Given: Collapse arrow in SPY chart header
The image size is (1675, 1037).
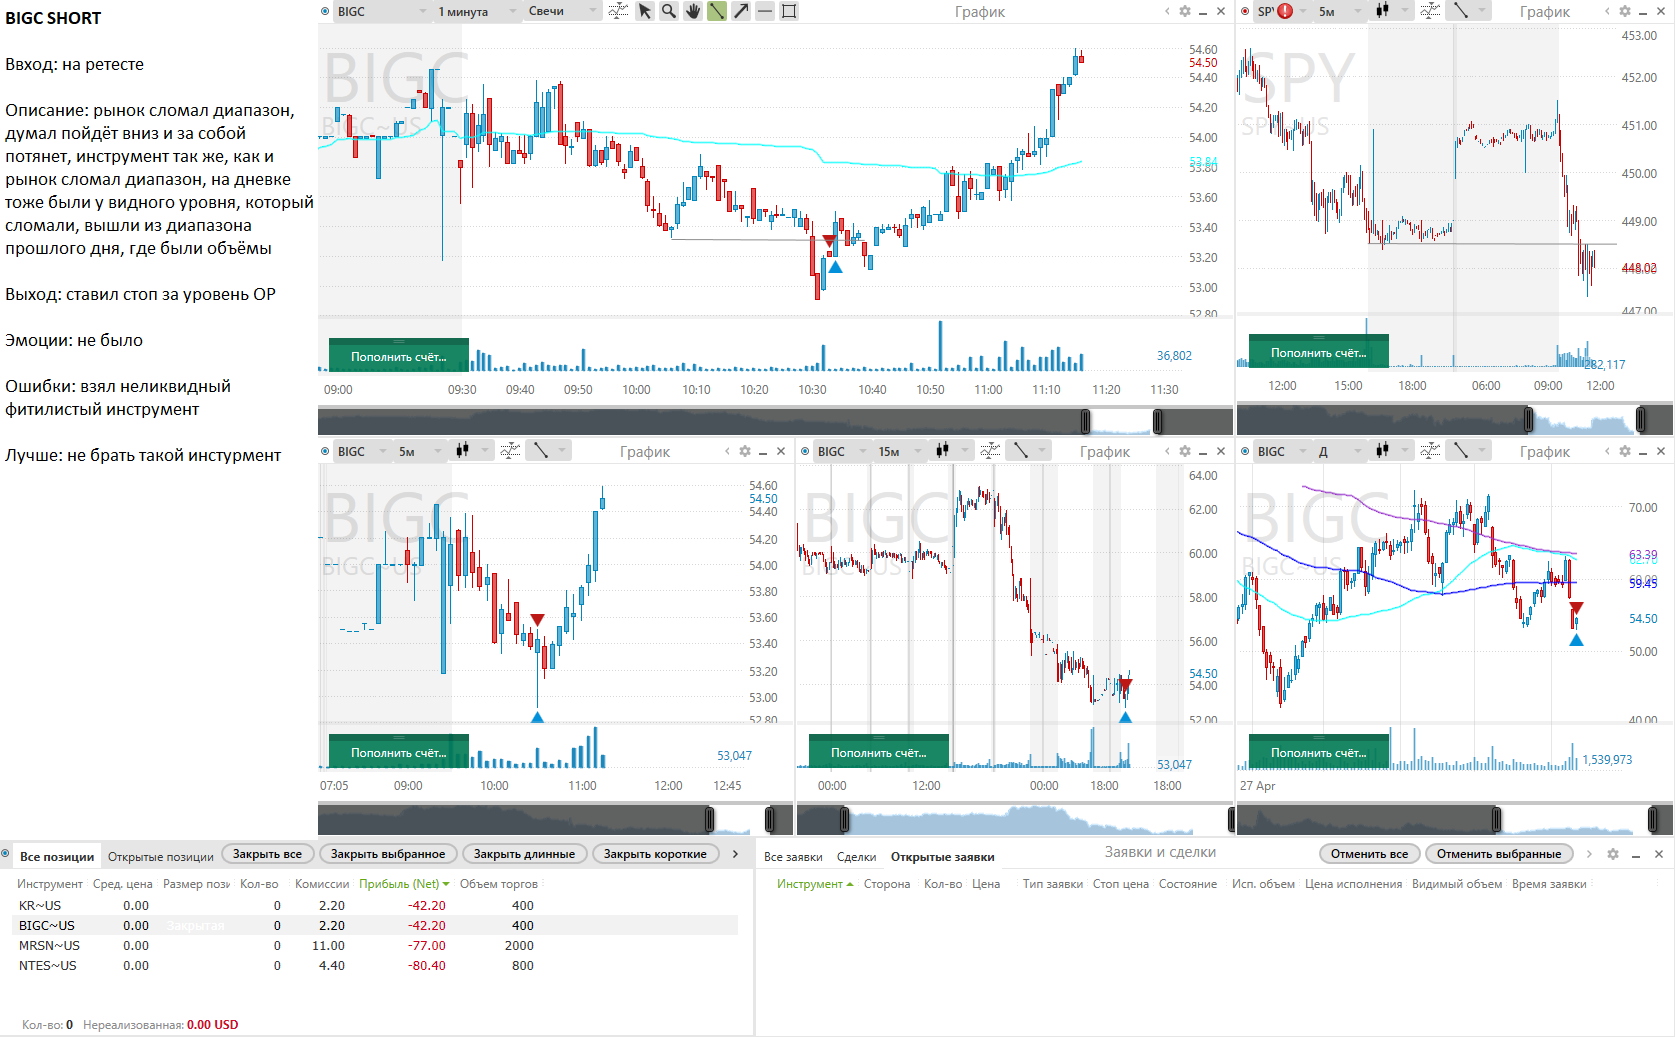Looking at the screenshot, I should pyautogui.click(x=1607, y=11).
